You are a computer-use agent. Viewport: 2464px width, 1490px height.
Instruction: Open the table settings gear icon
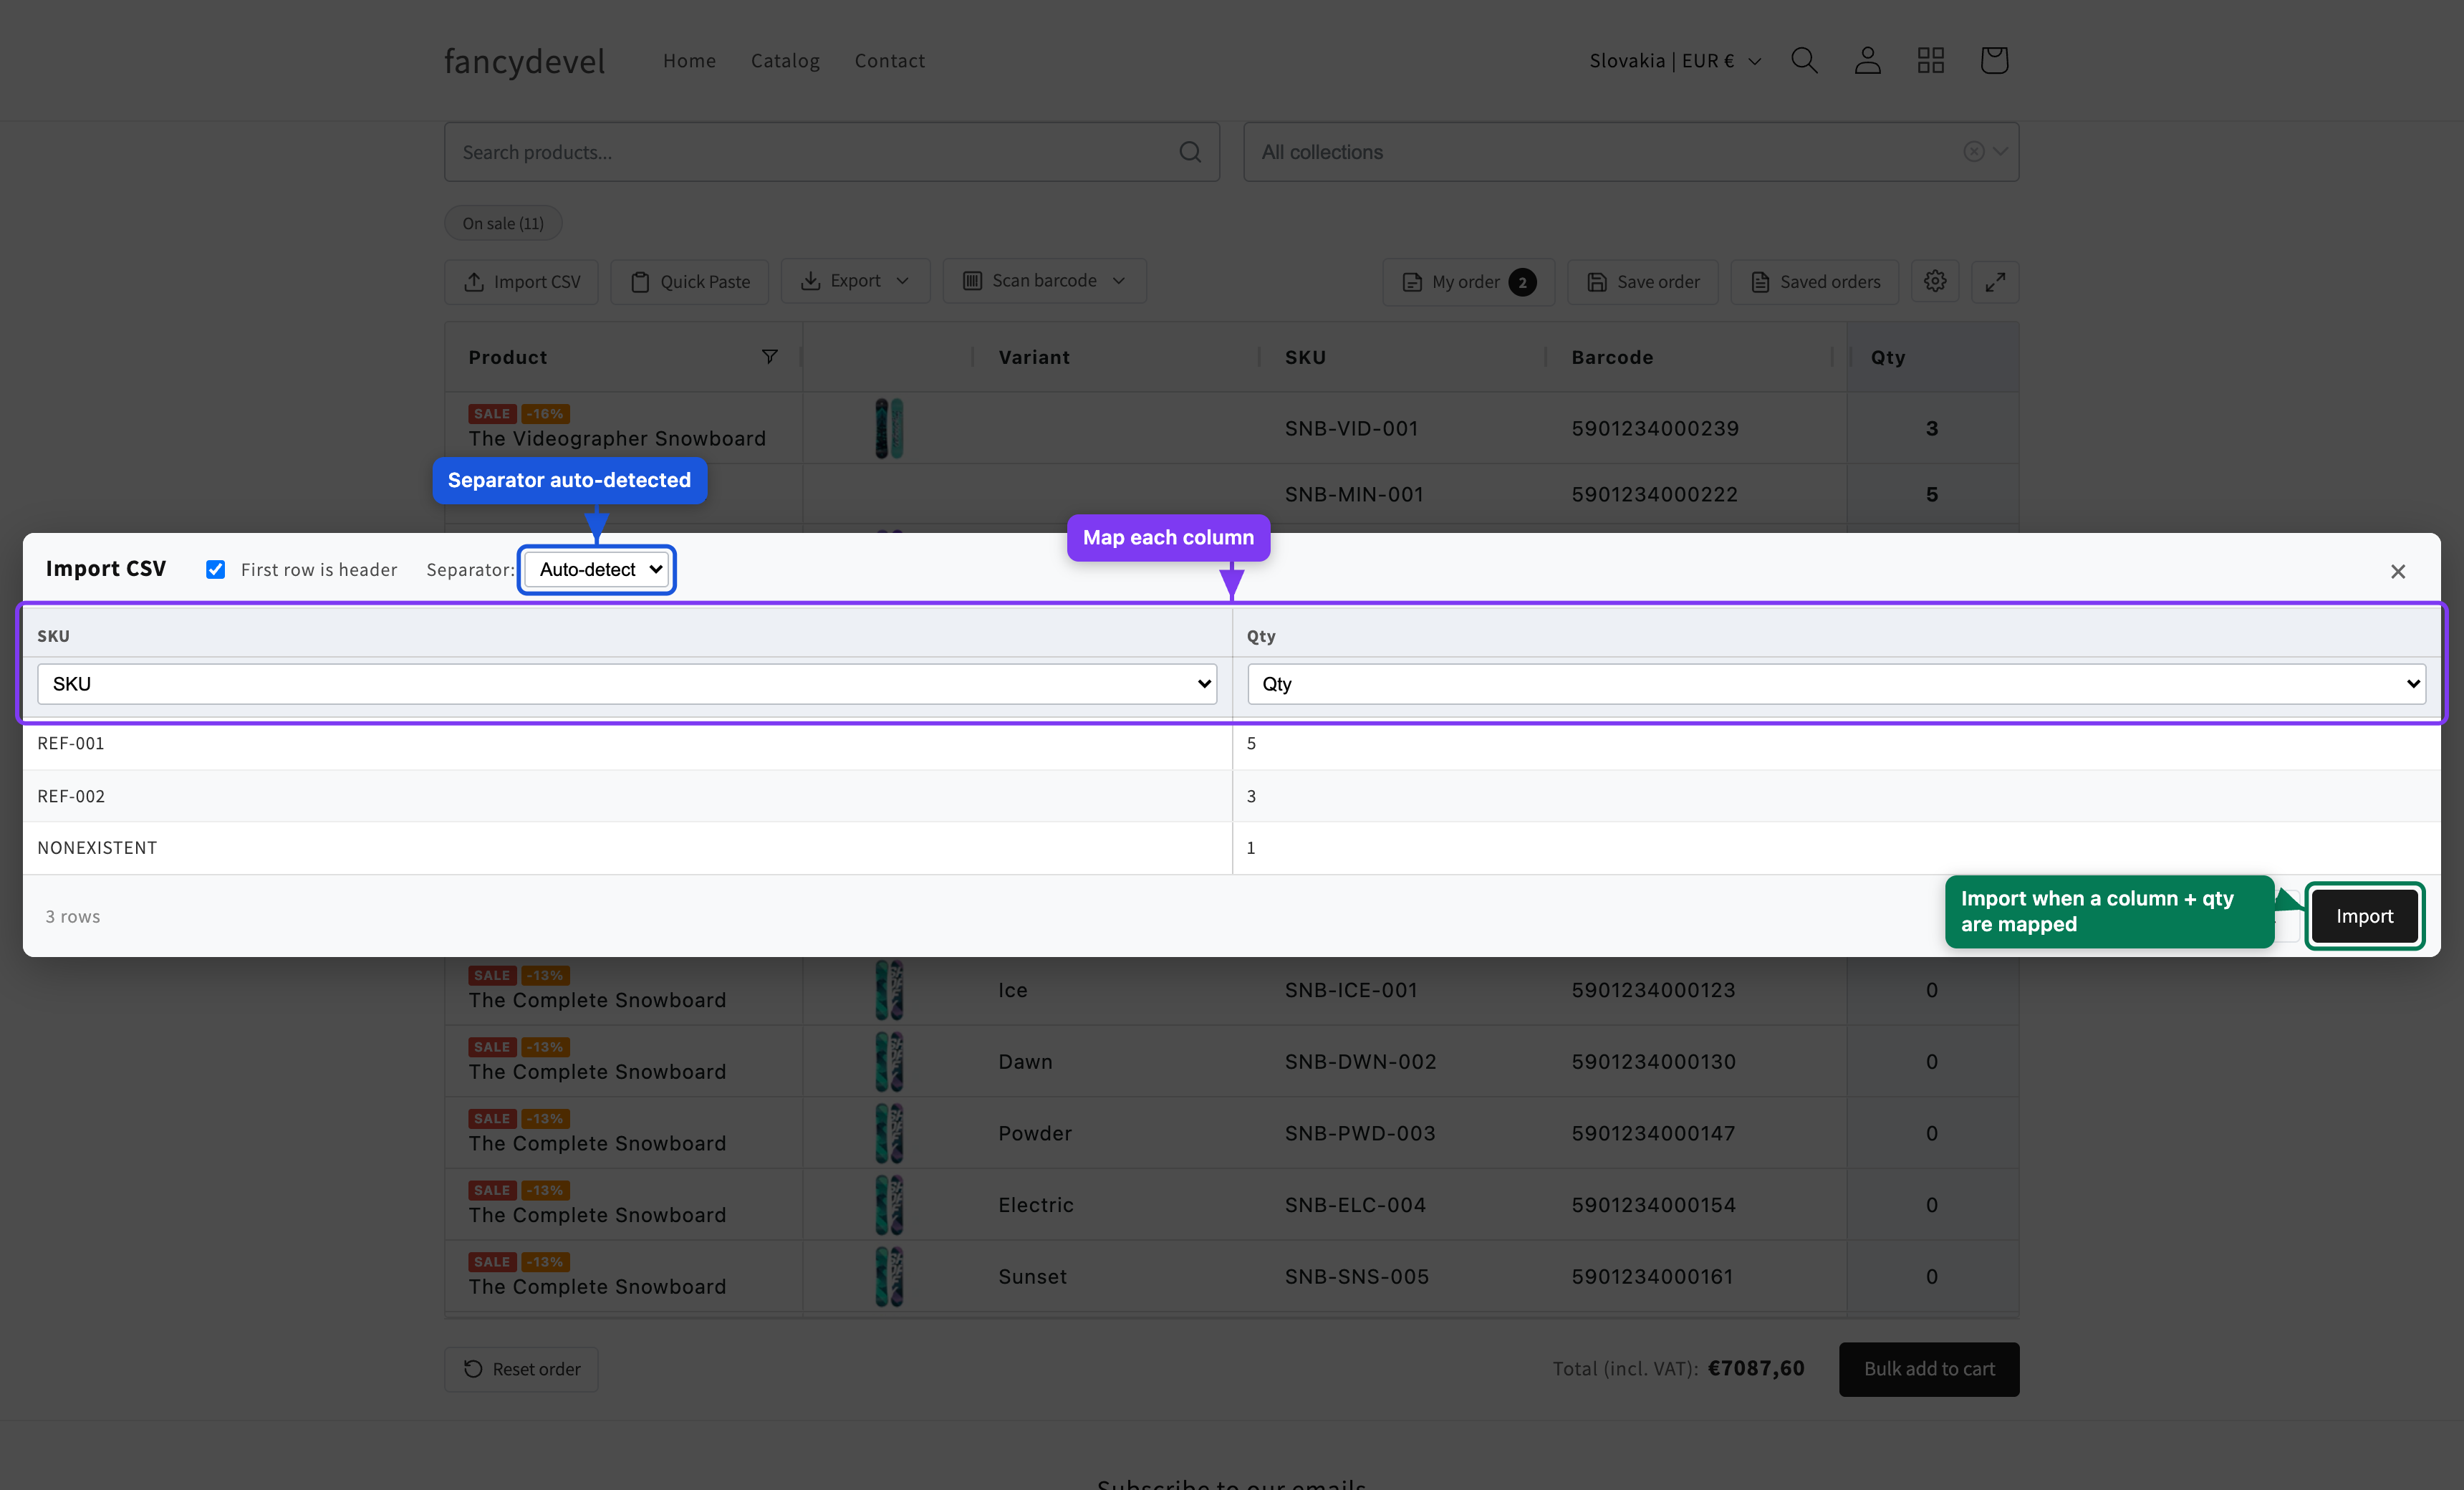1935,281
